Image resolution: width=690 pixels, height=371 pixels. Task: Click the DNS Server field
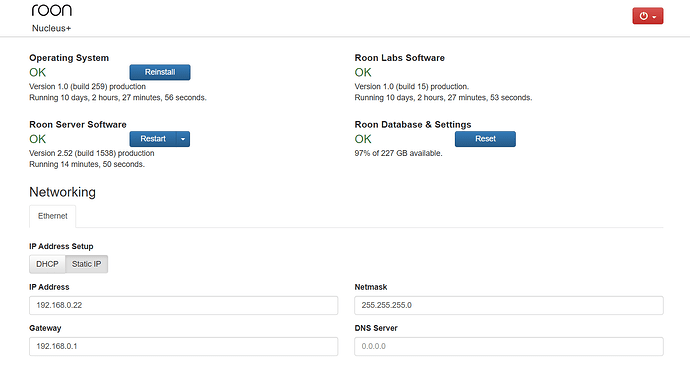(509, 346)
